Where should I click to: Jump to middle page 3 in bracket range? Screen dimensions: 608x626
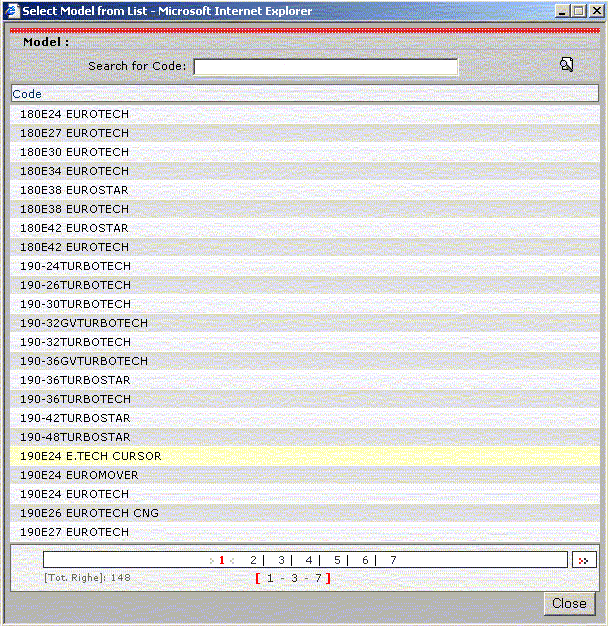click(x=294, y=578)
